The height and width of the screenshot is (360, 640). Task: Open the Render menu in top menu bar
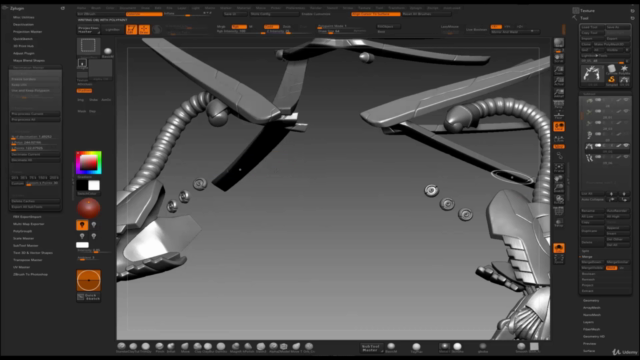(x=316, y=8)
